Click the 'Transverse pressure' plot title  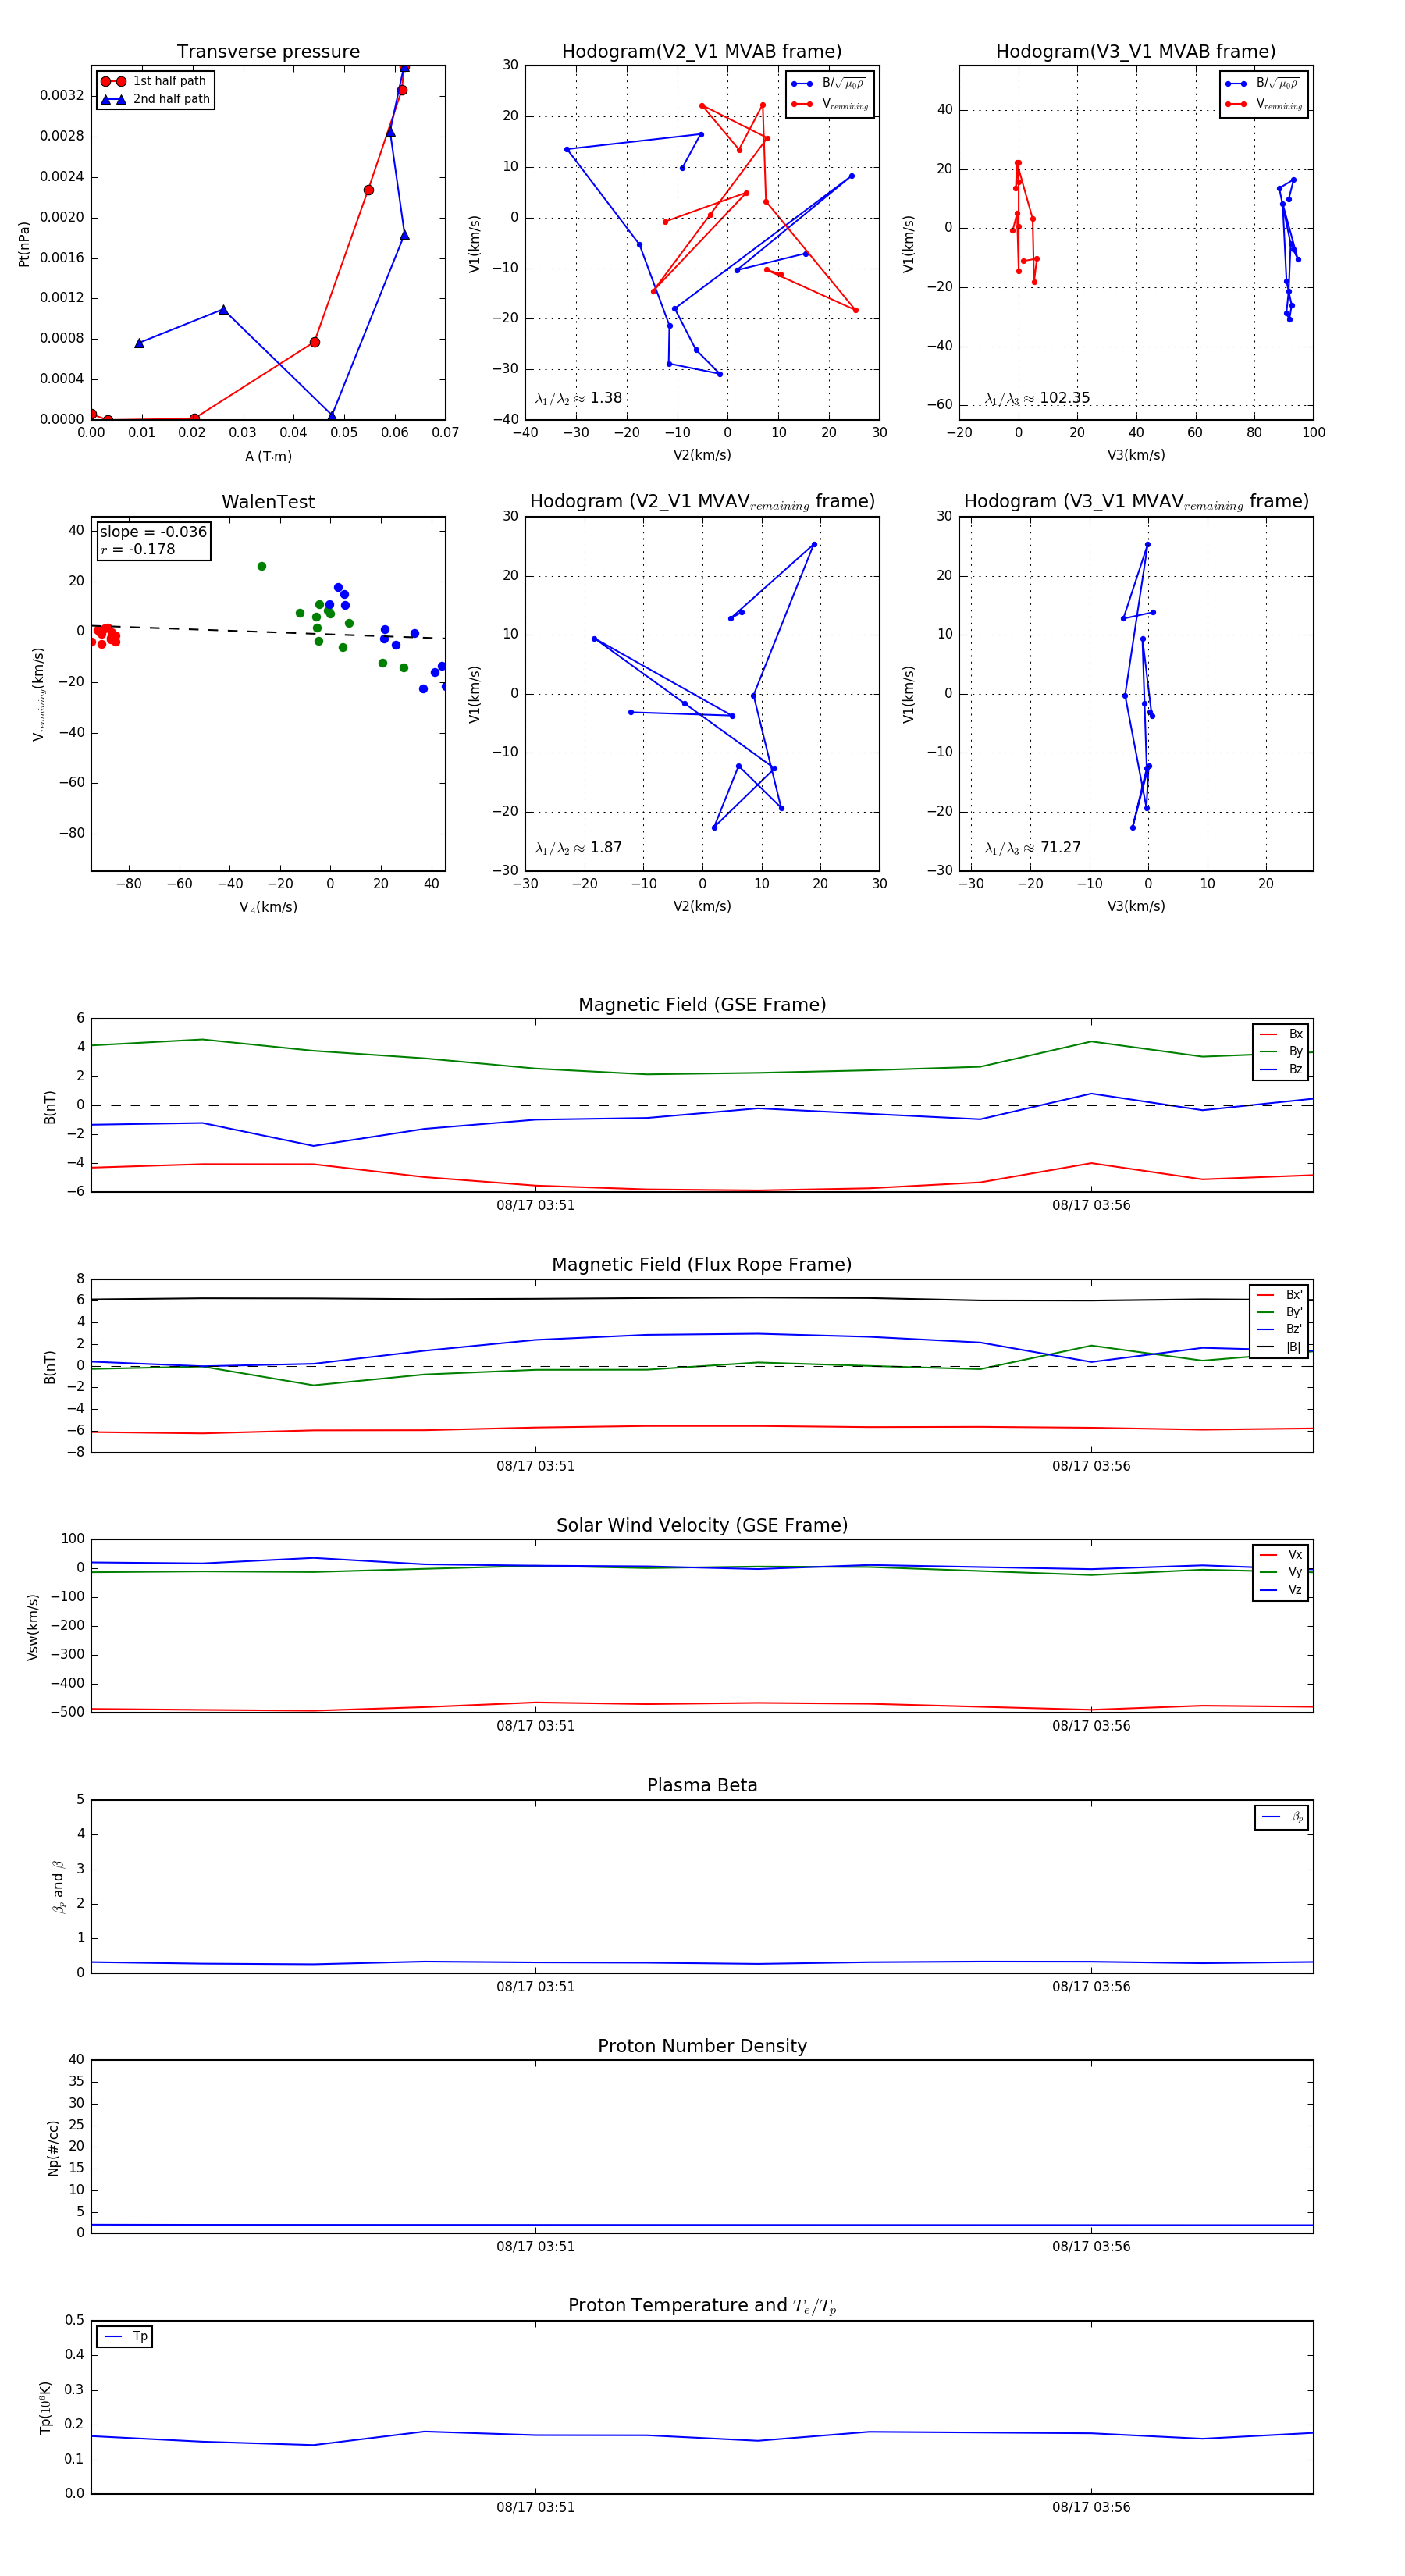pyautogui.click(x=268, y=51)
